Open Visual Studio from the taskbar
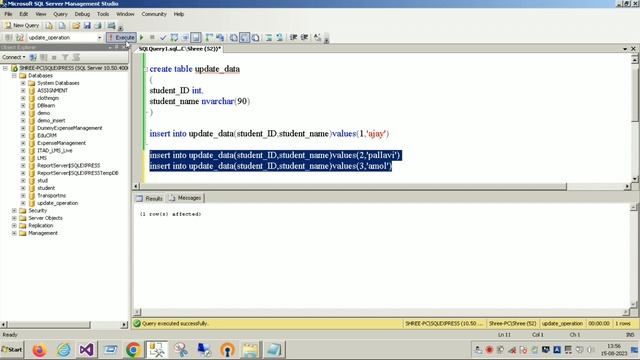 tap(87, 350)
